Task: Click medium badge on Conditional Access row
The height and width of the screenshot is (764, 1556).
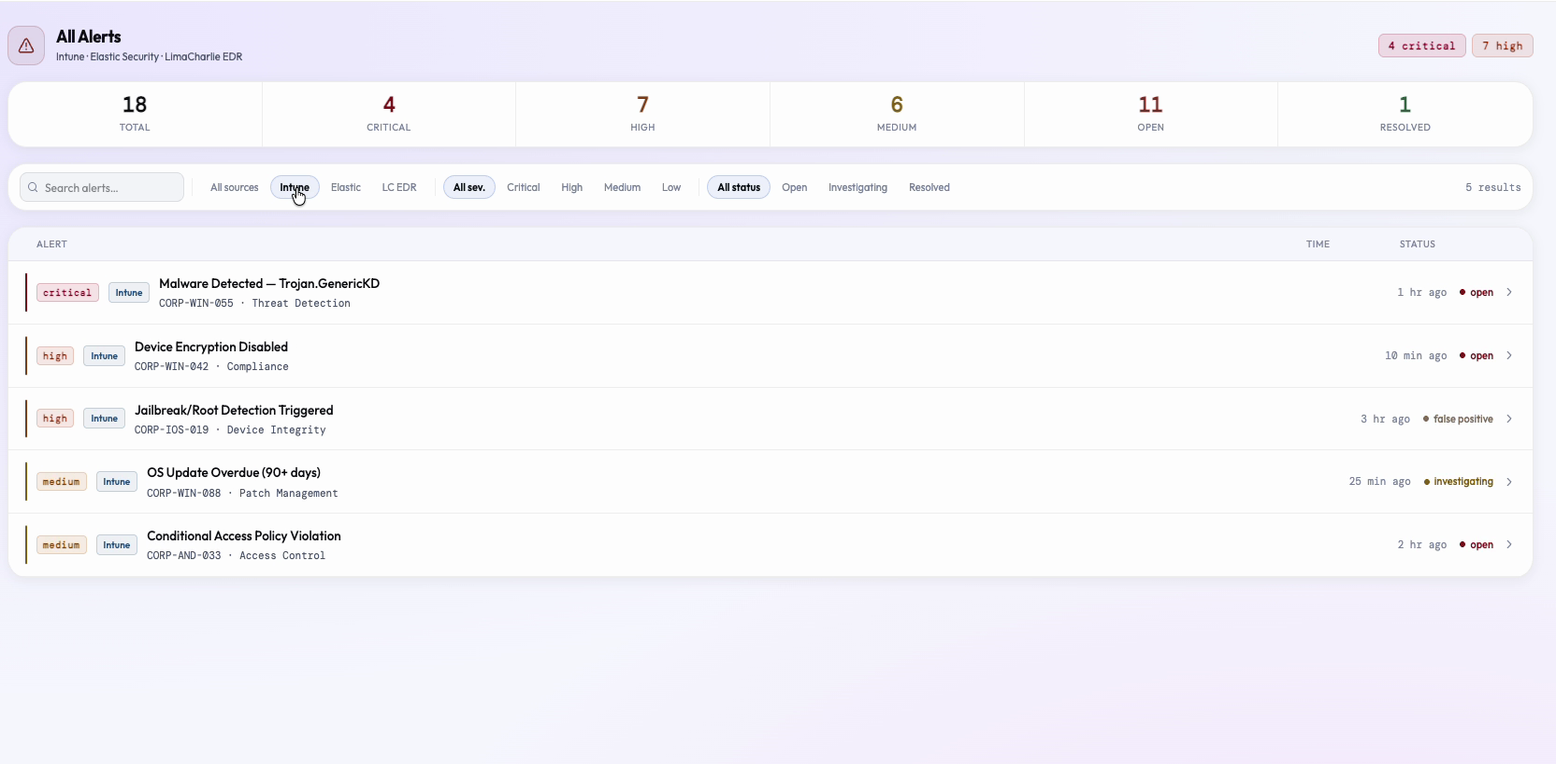Action: click(61, 545)
